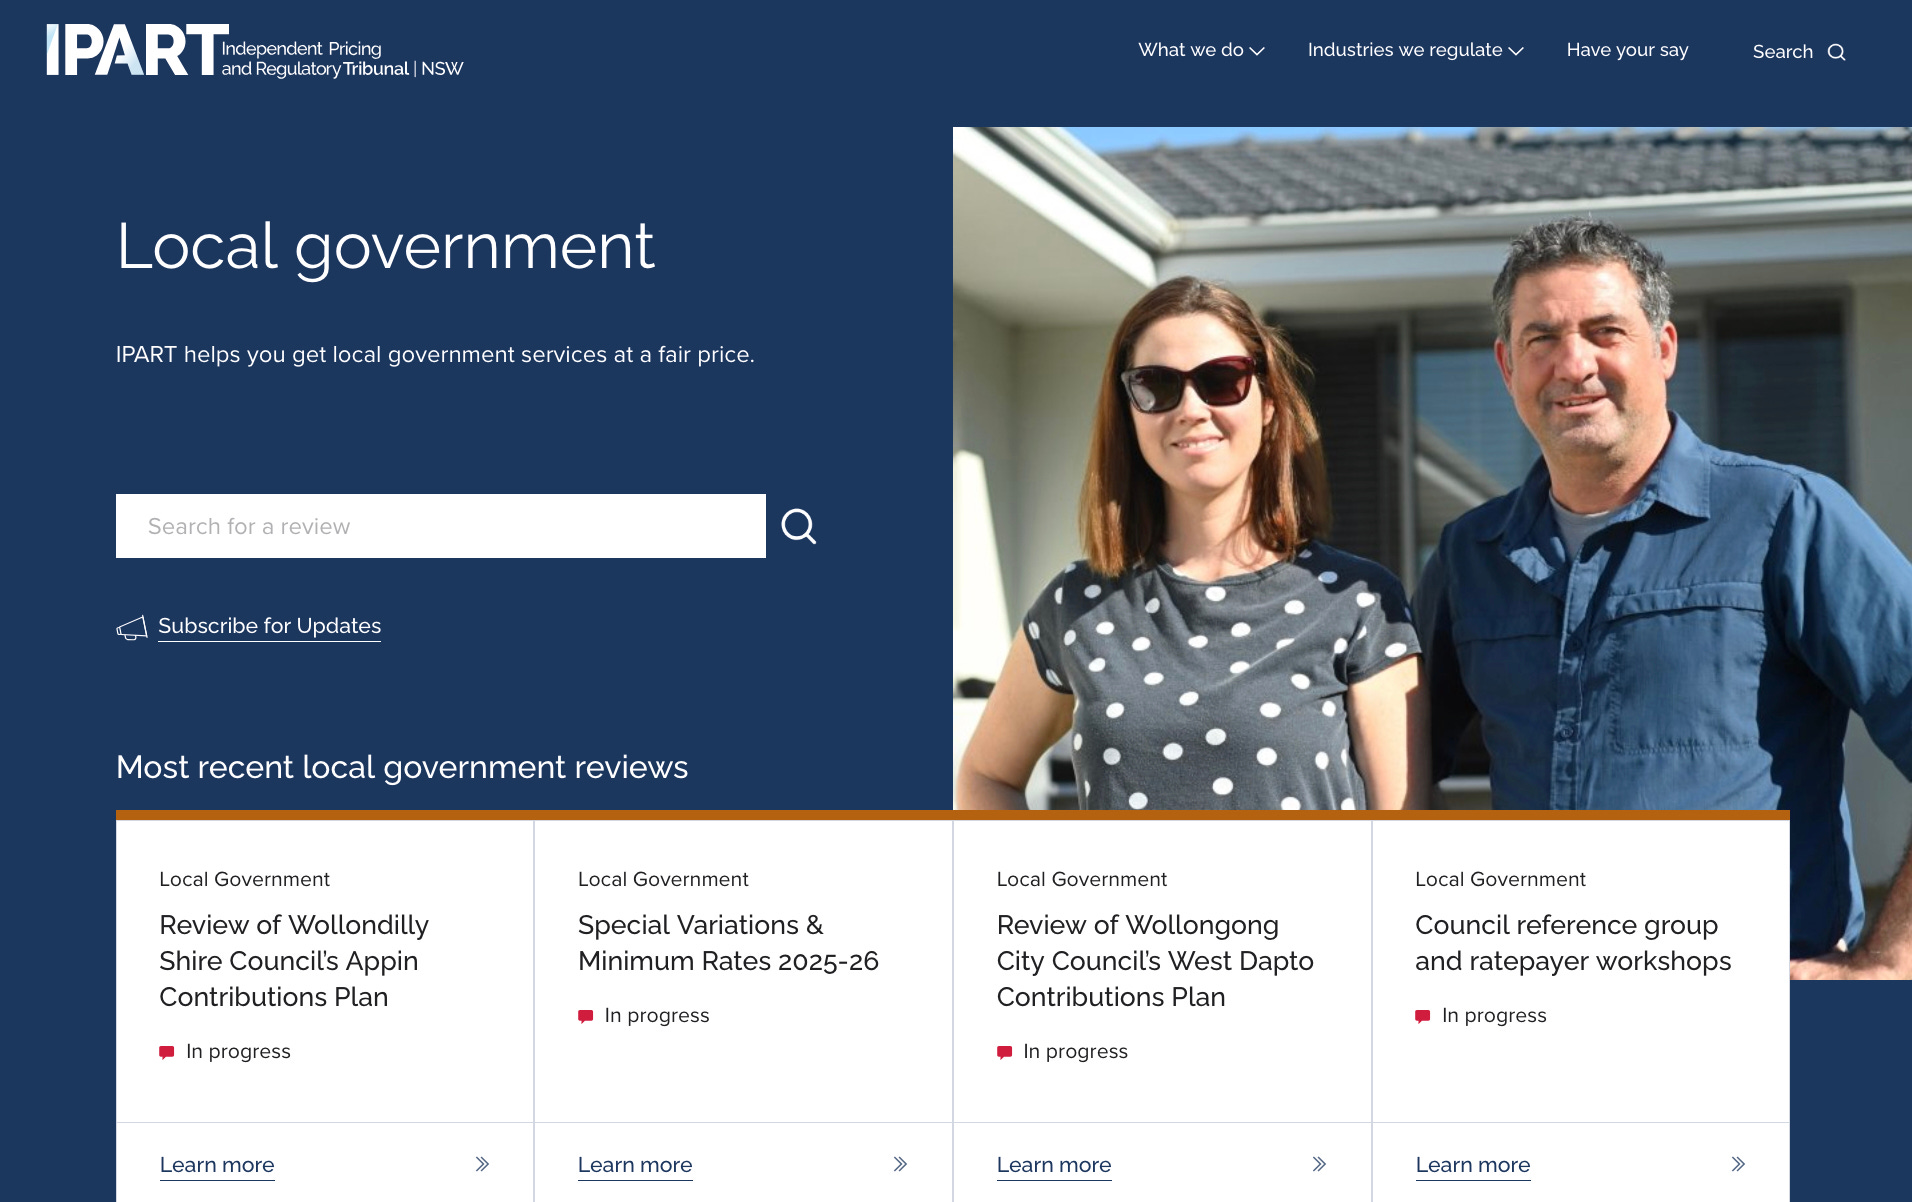Screen dimensions: 1912x1202
Task: Click the megaphone icon beside Subscribe for Updates
Action: 132,627
